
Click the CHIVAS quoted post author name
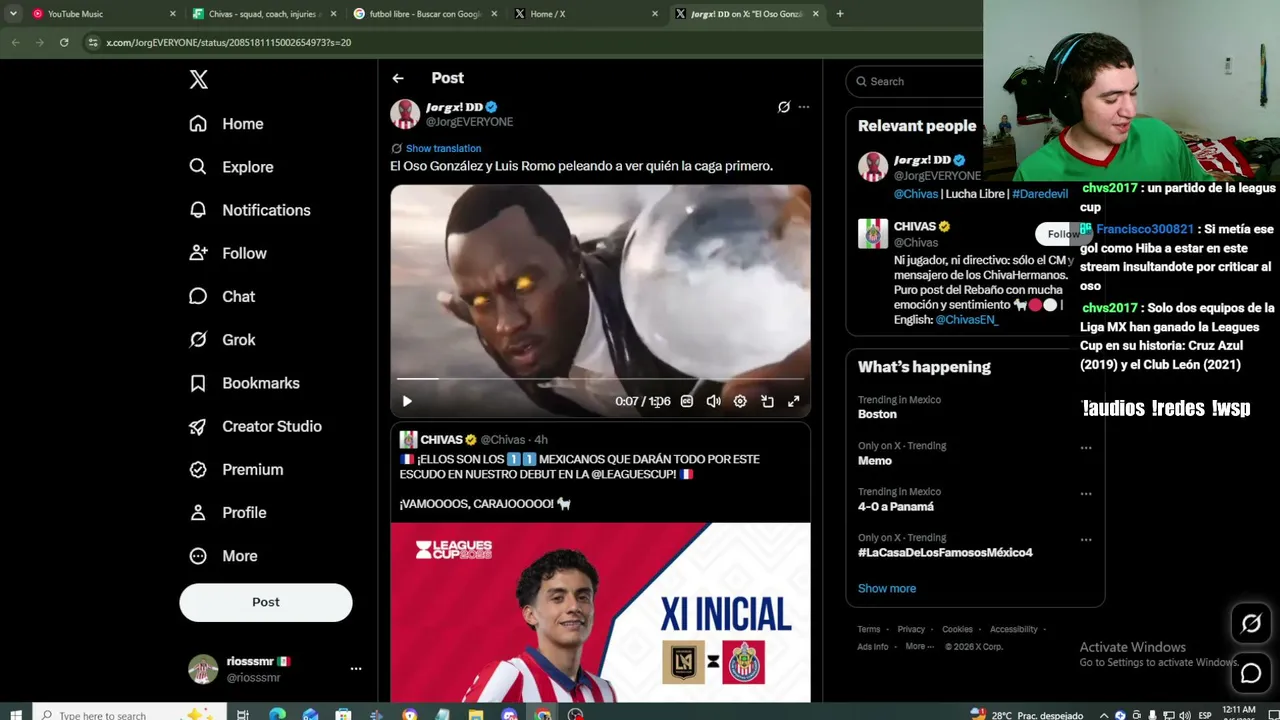coord(441,440)
